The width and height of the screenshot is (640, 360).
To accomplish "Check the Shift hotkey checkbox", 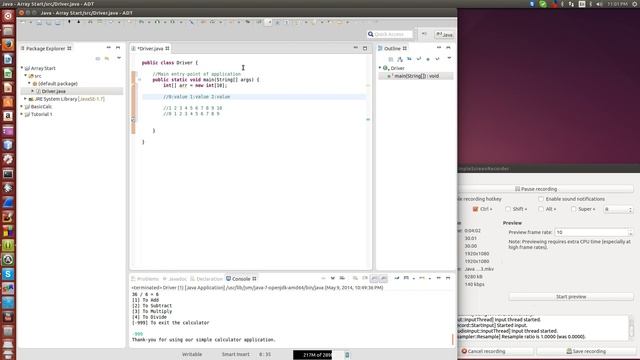I will [x=508, y=209].
